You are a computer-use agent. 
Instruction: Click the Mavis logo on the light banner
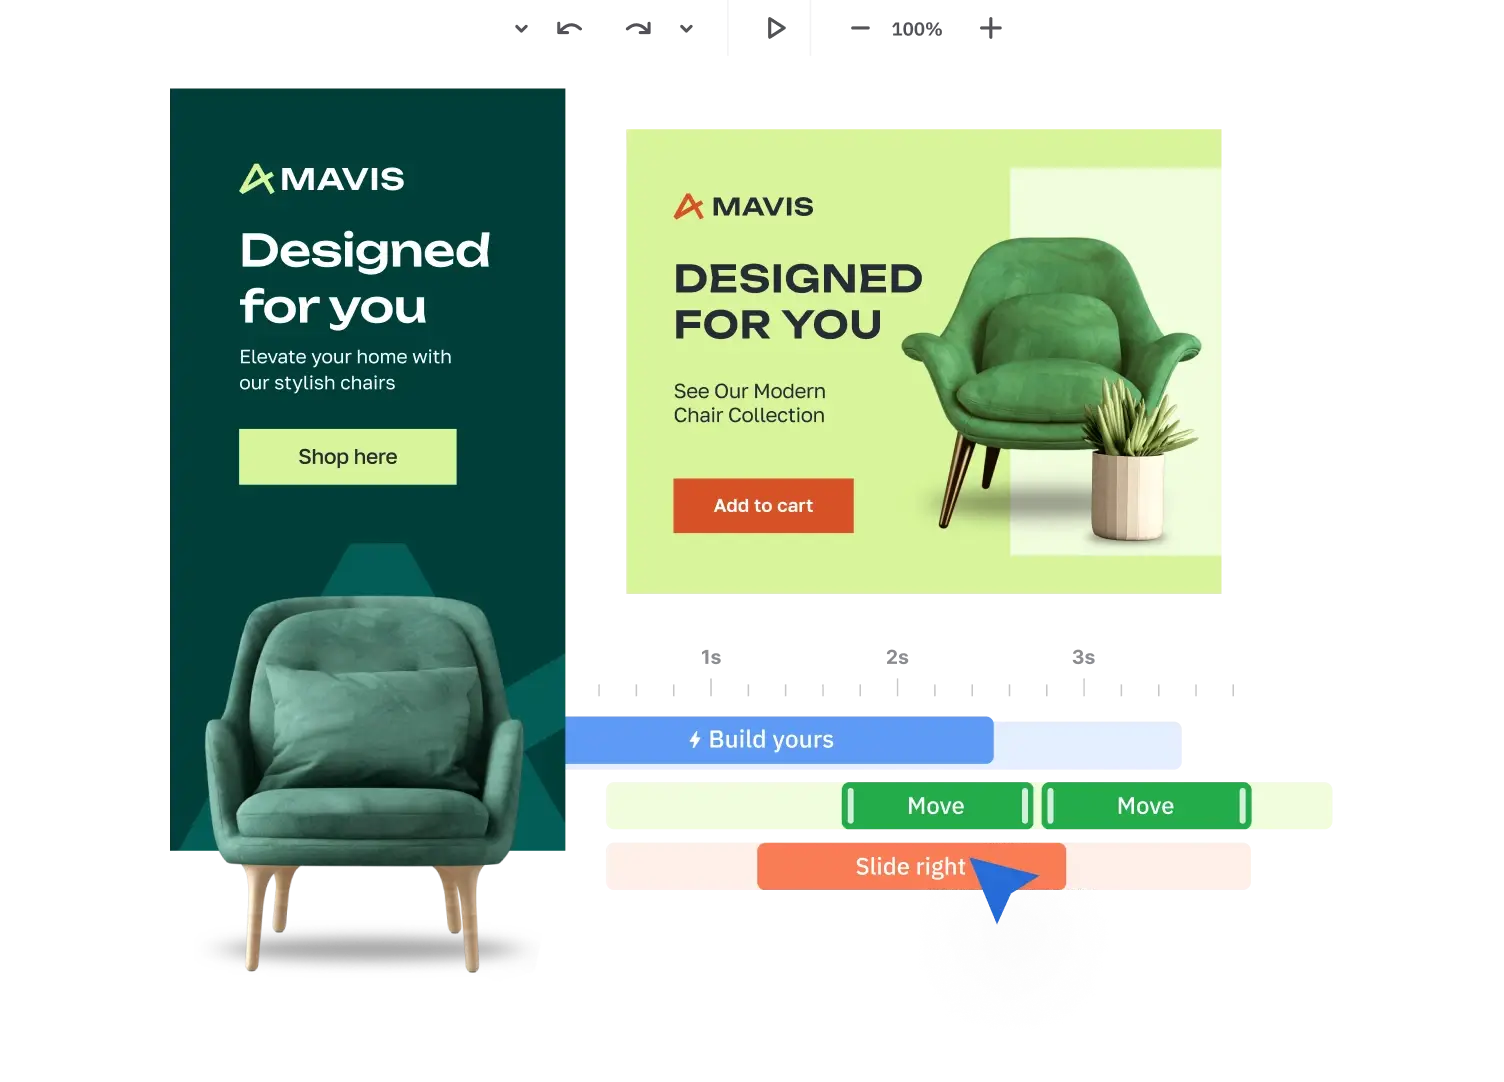[744, 207]
